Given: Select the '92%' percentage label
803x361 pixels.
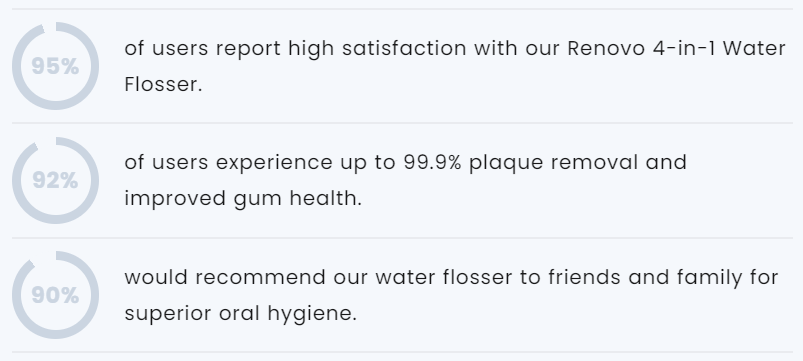Looking at the screenshot, I should coord(55,180).
